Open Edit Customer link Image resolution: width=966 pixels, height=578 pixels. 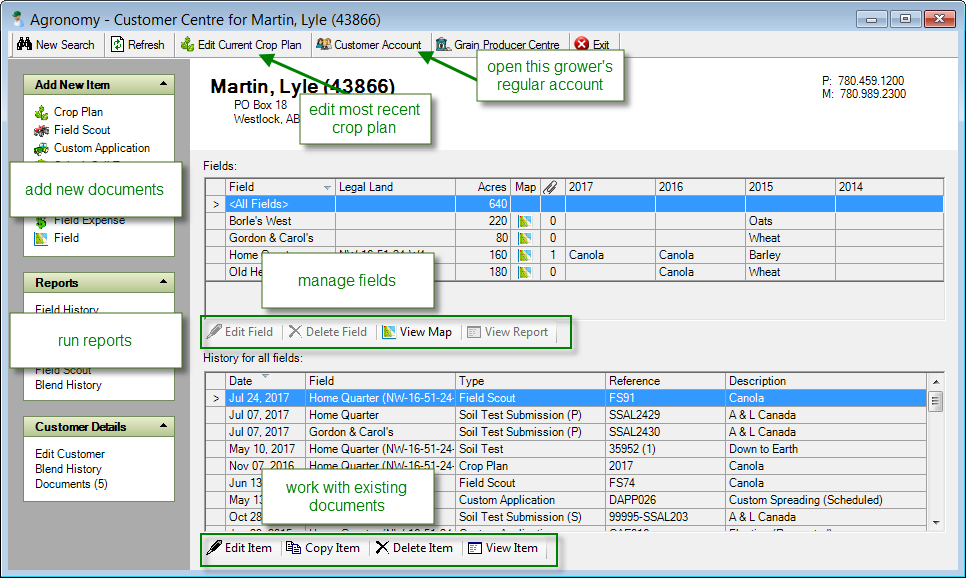[70, 454]
